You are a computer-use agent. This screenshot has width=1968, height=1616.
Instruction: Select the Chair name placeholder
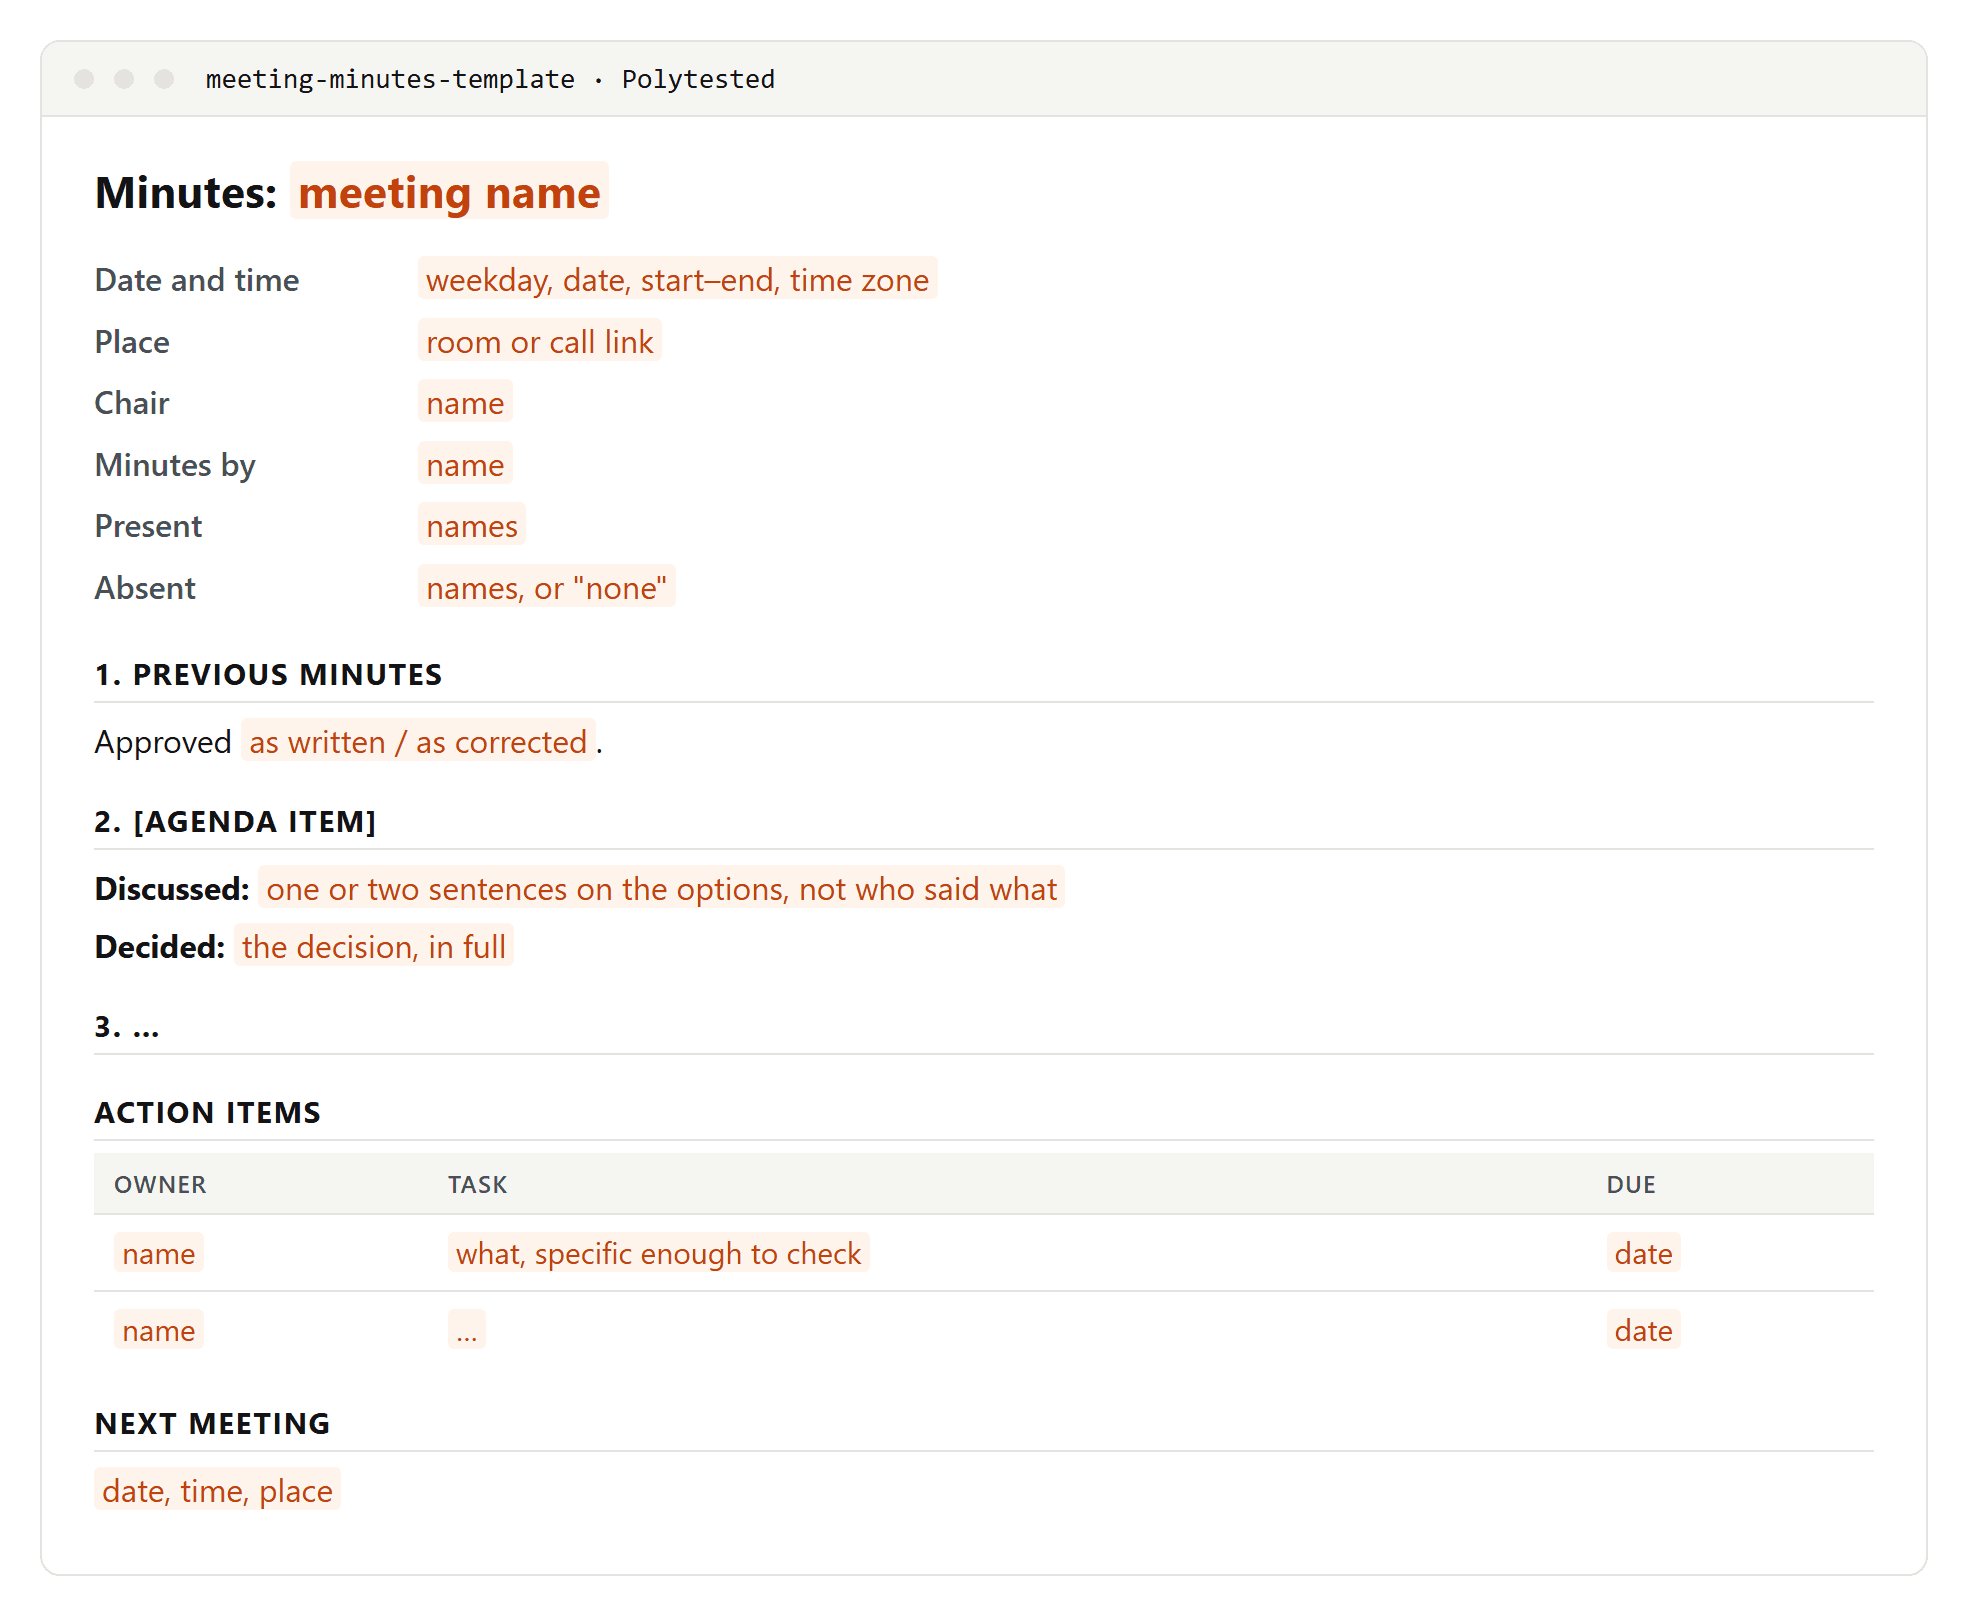pos(465,402)
